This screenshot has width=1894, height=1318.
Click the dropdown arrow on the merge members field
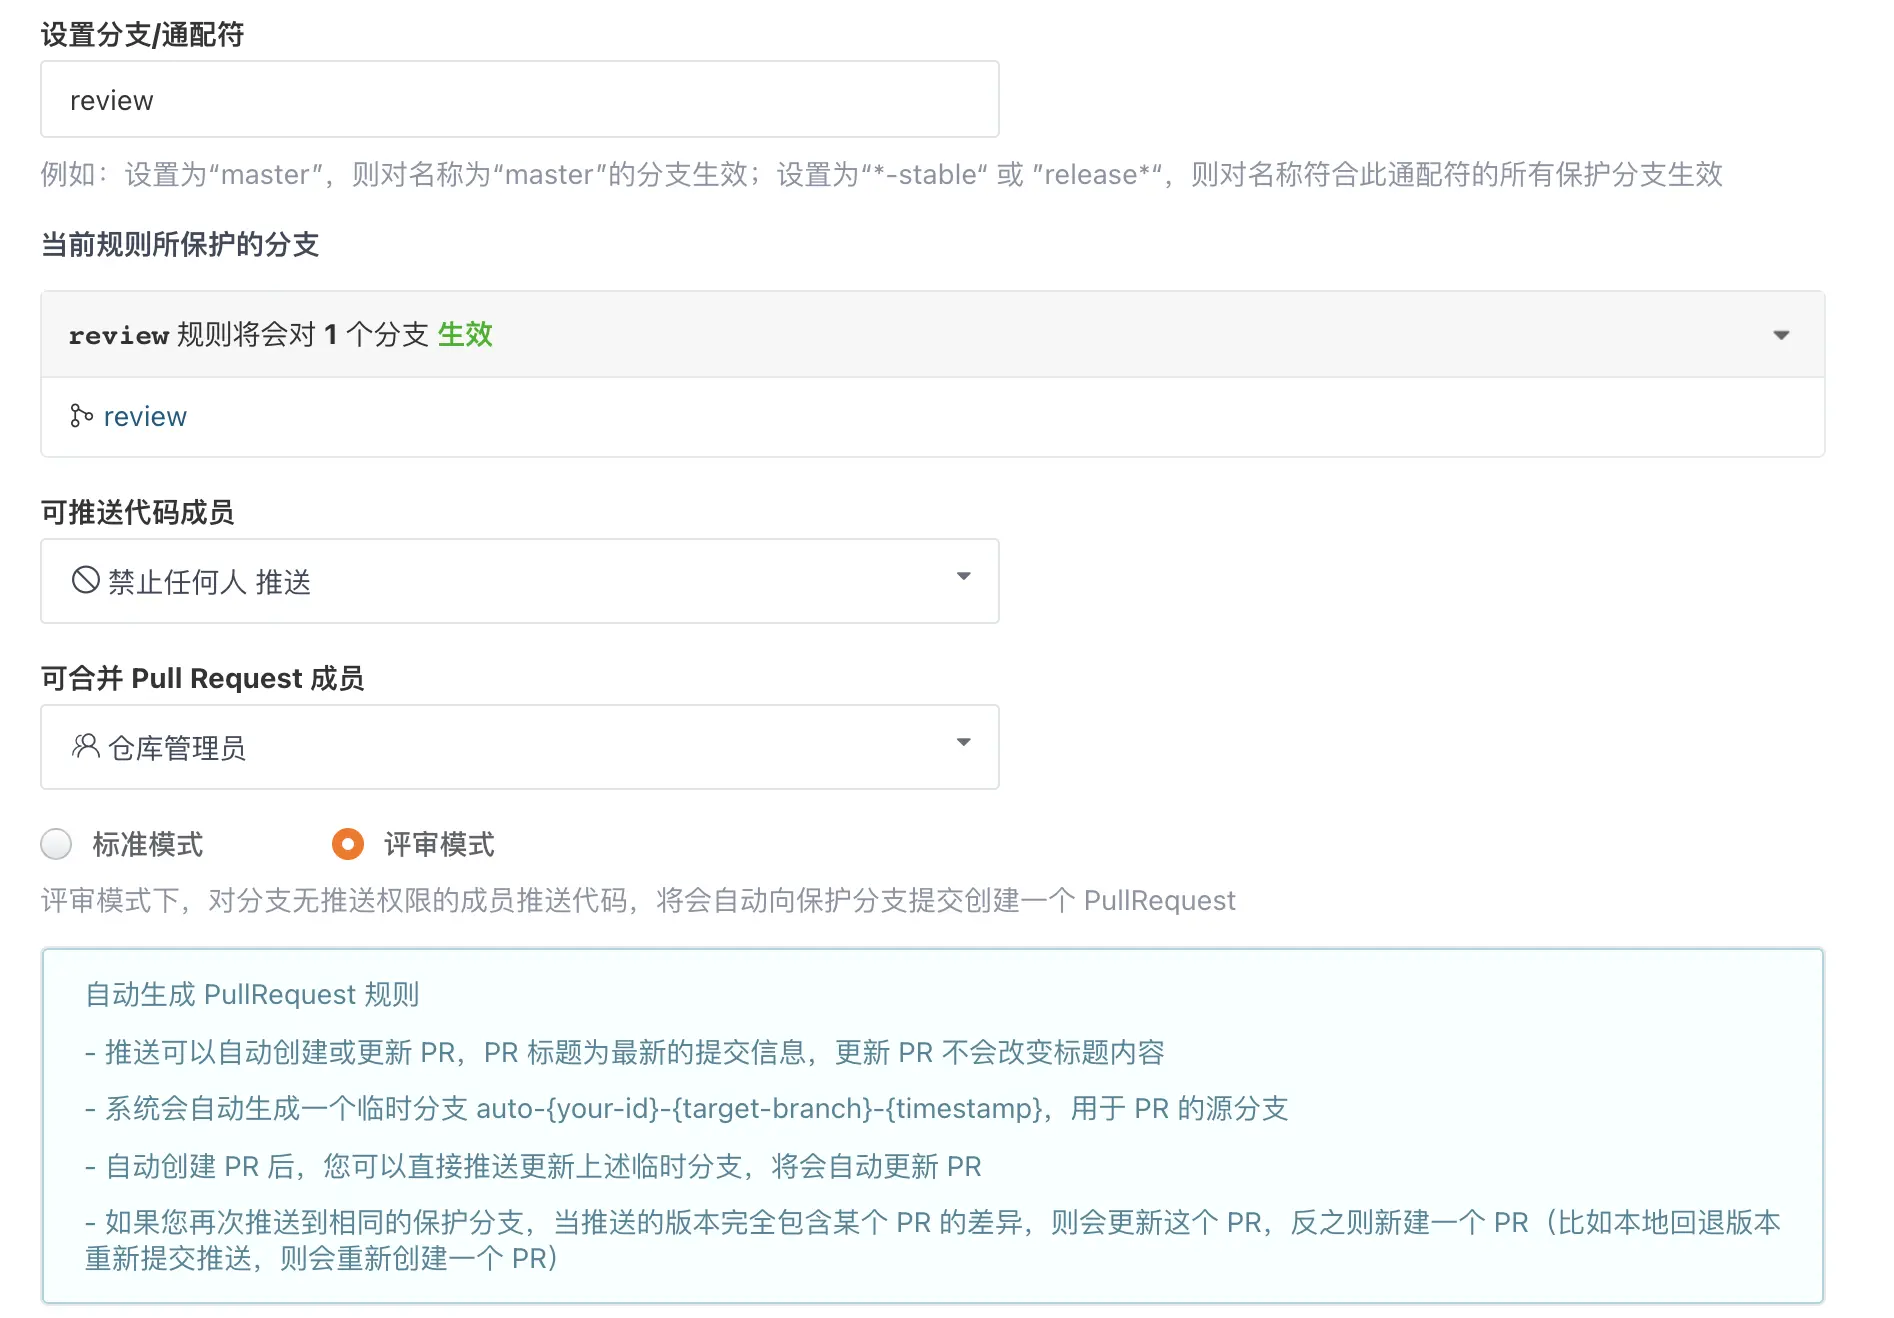pyautogui.click(x=963, y=744)
